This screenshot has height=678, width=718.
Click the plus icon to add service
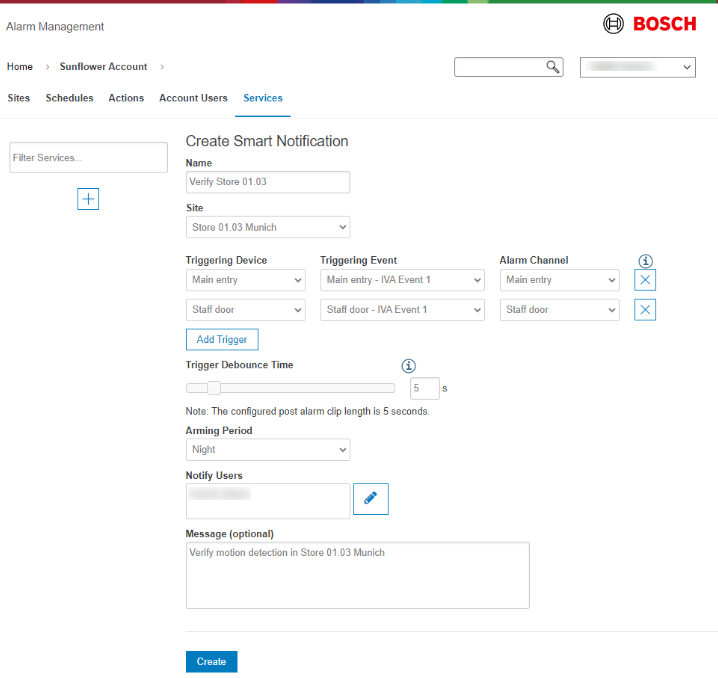click(x=88, y=199)
